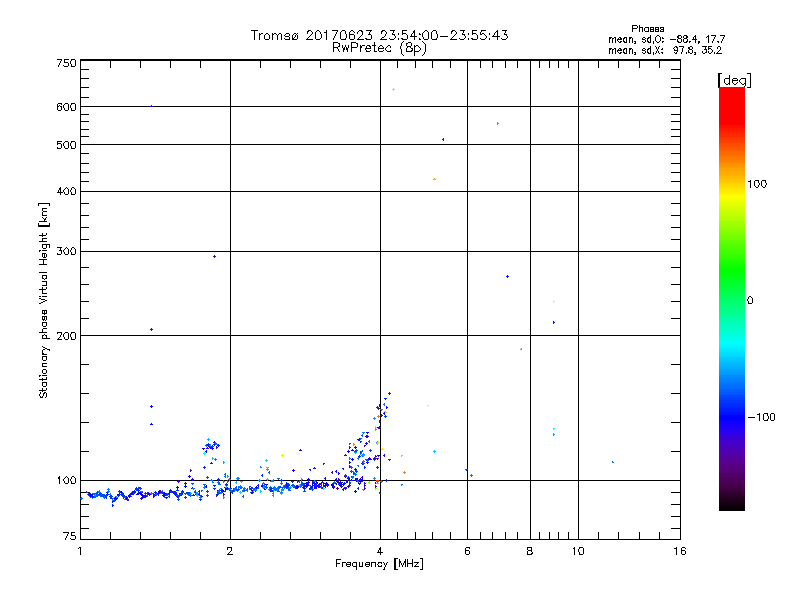The width and height of the screenshot is (800, 600).
Task: Click the '[deg]' colorbar label
Action: click(x=734, y=81)
